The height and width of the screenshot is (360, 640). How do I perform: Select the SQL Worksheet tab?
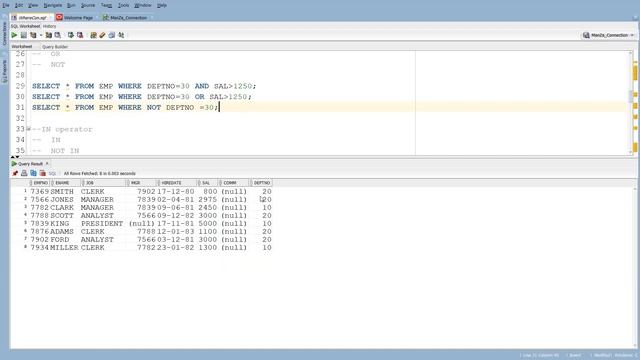click(25, 26)
